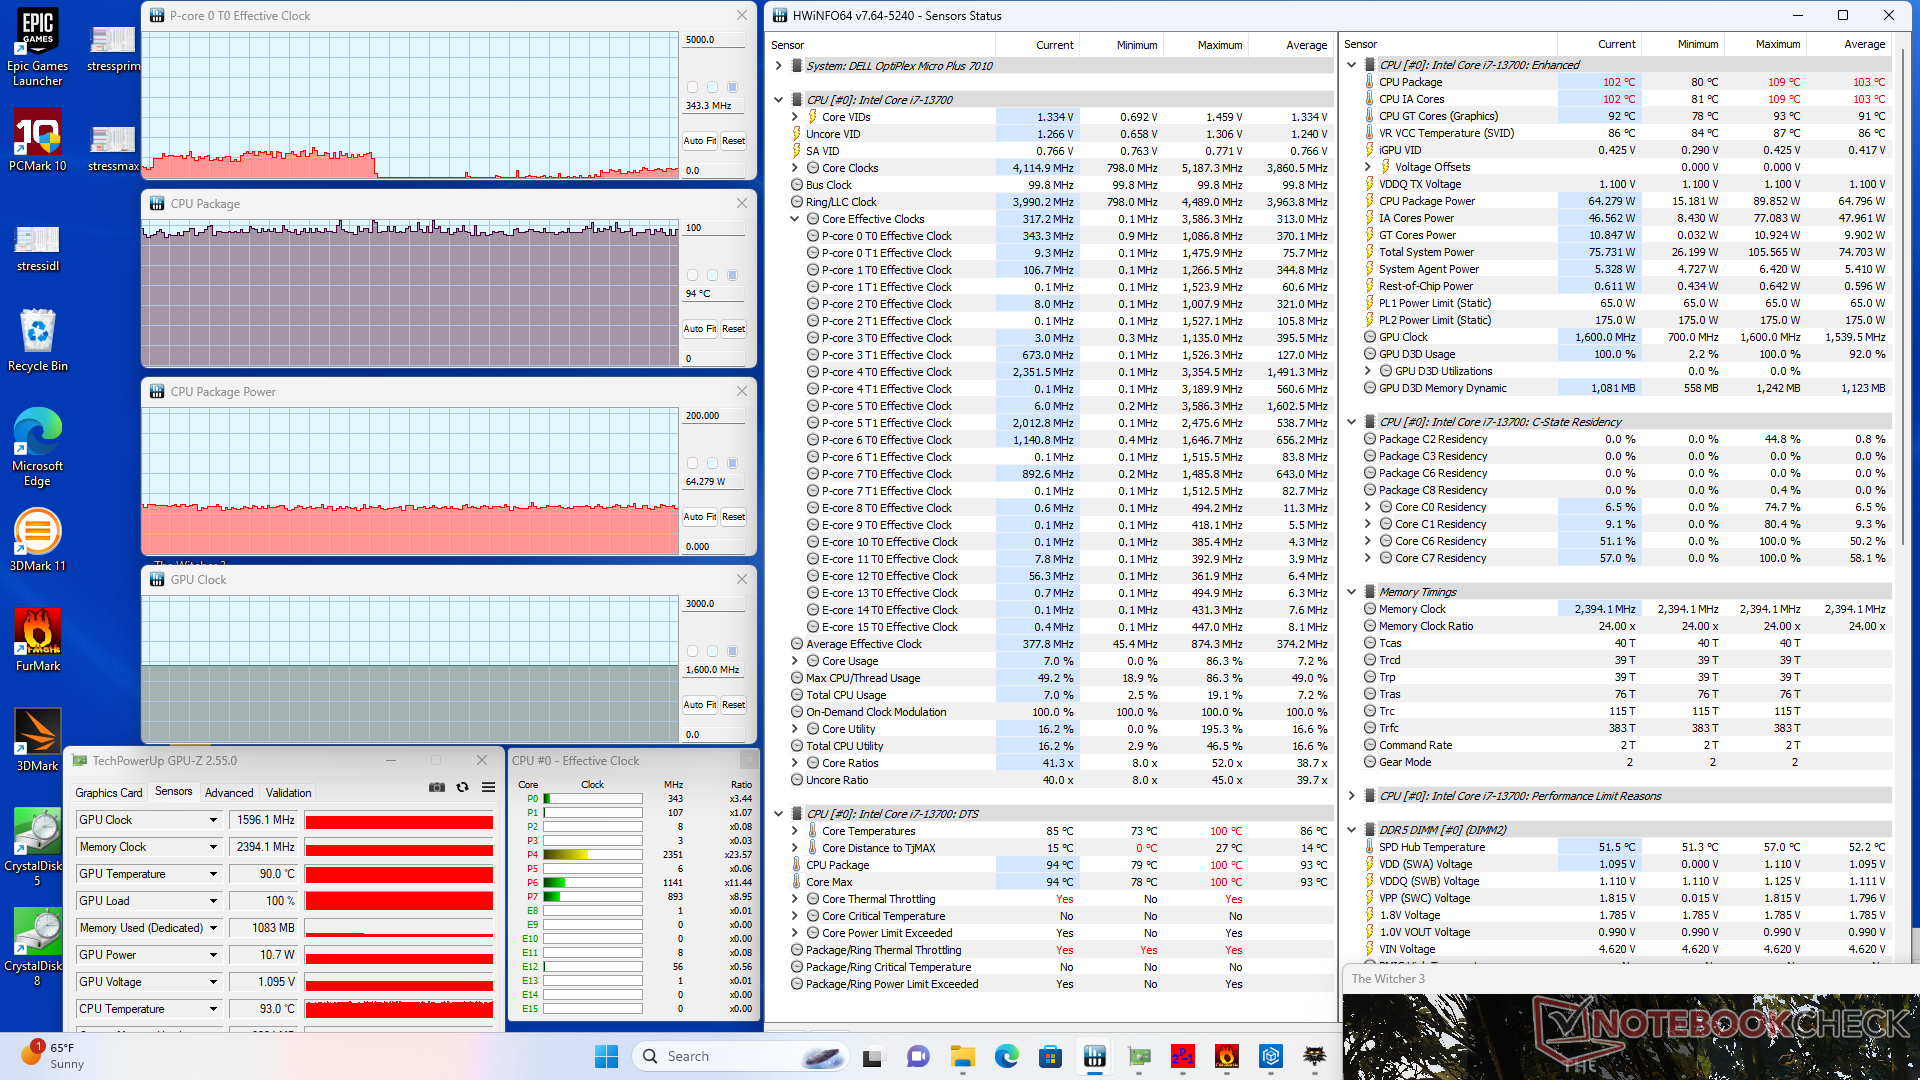Click the GPU-Z refresh icon
This screenshot has height=1080, width=1920.
[x=462, y=787]
